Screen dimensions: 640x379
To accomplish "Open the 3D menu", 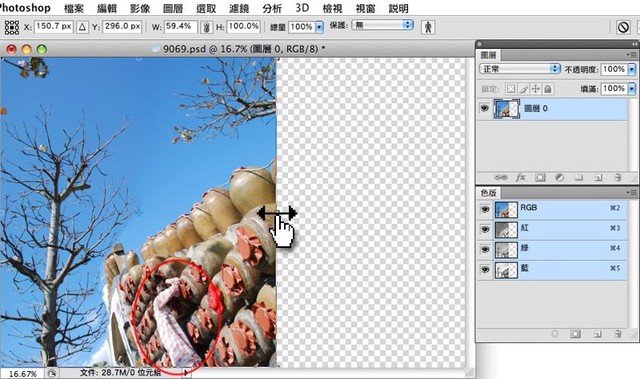I will 302,8.
